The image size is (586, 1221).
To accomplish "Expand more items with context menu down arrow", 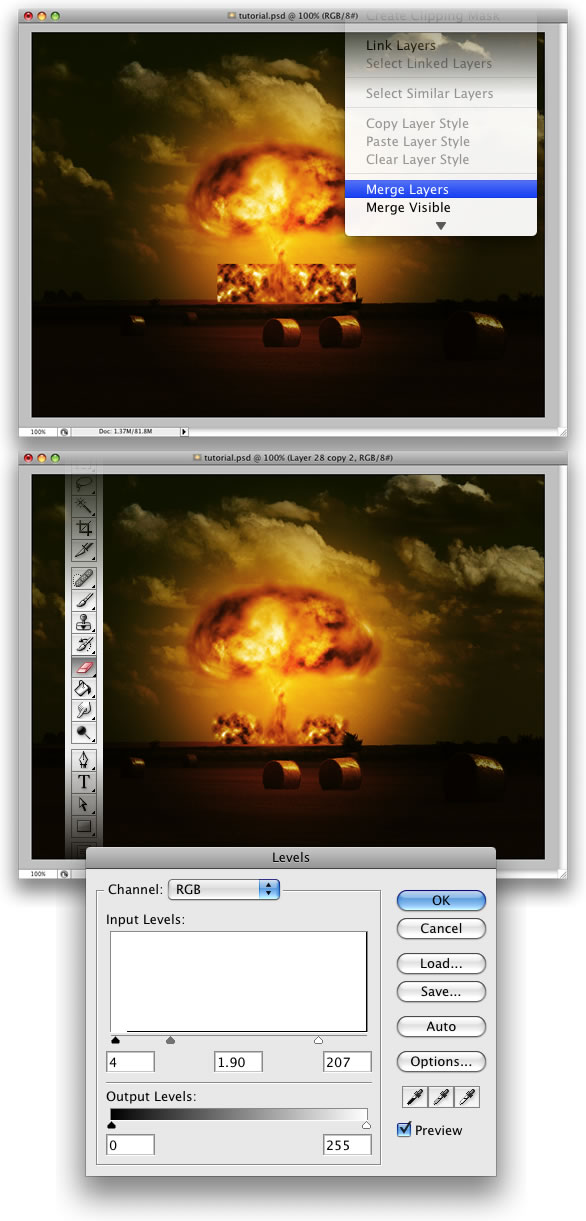I will pos(440,226).
